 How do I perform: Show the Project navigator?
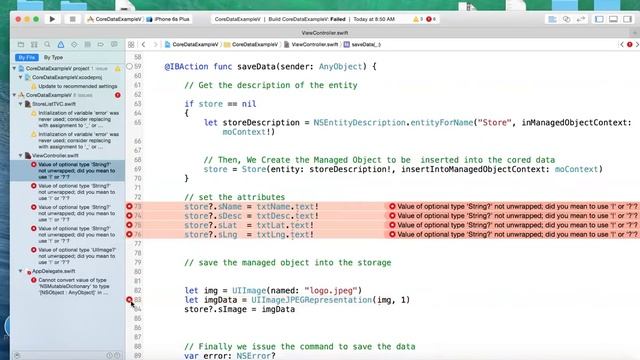point(21,44)
